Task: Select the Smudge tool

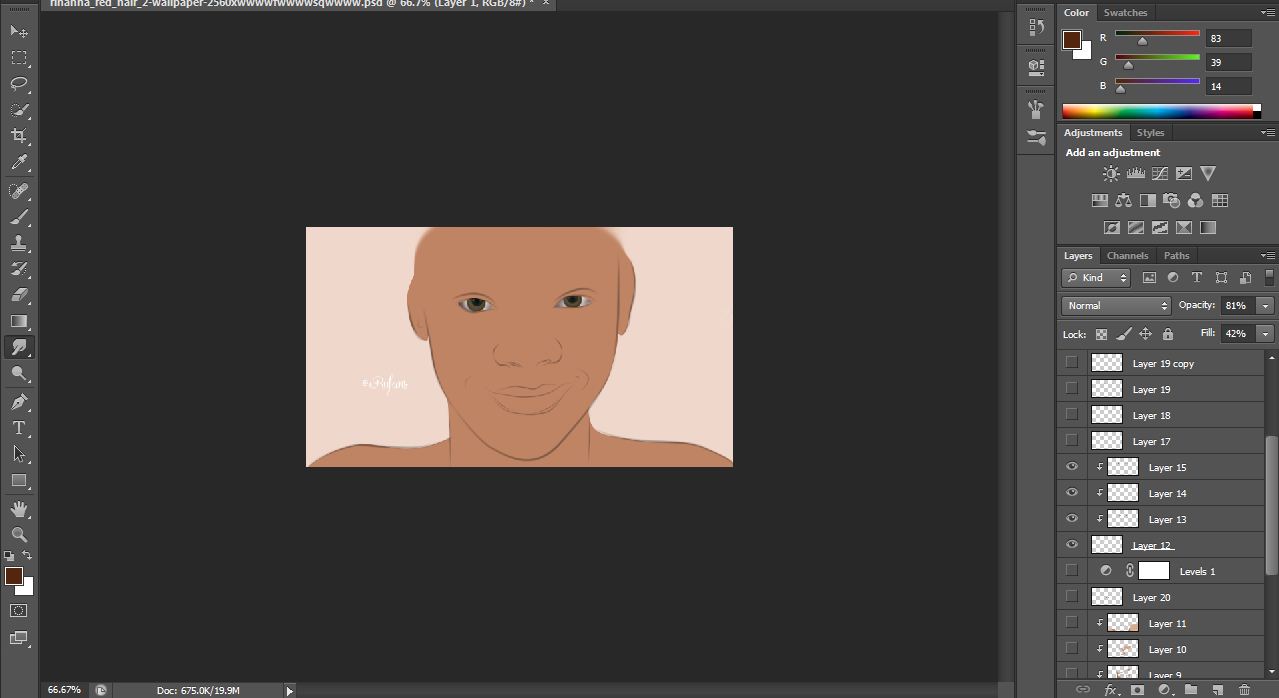Action: (x=19, y=347)
